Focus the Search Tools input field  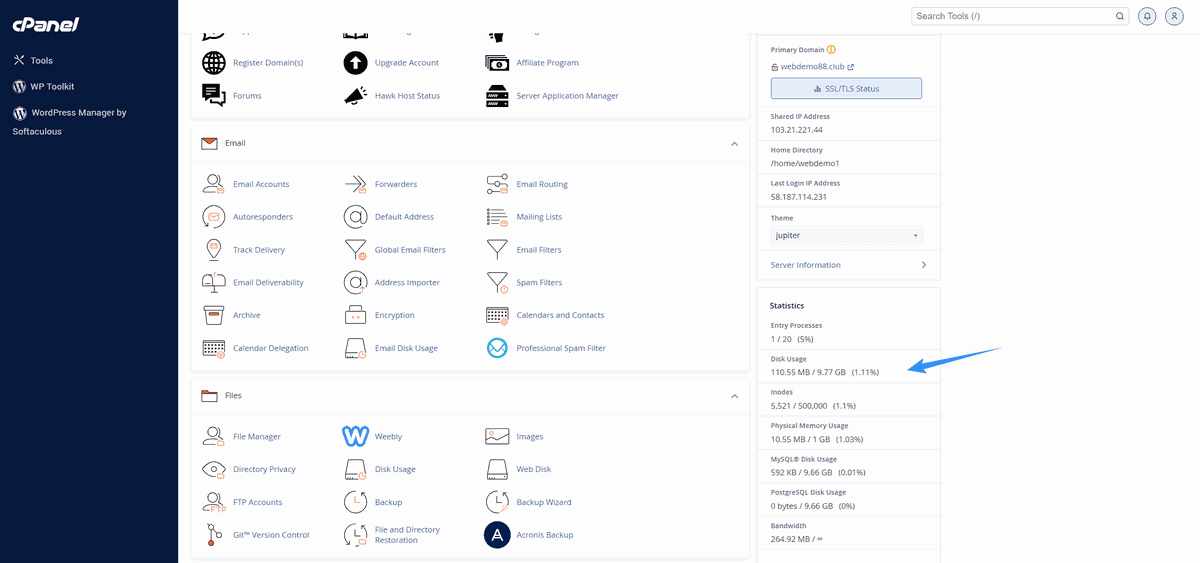[1012, 16]
